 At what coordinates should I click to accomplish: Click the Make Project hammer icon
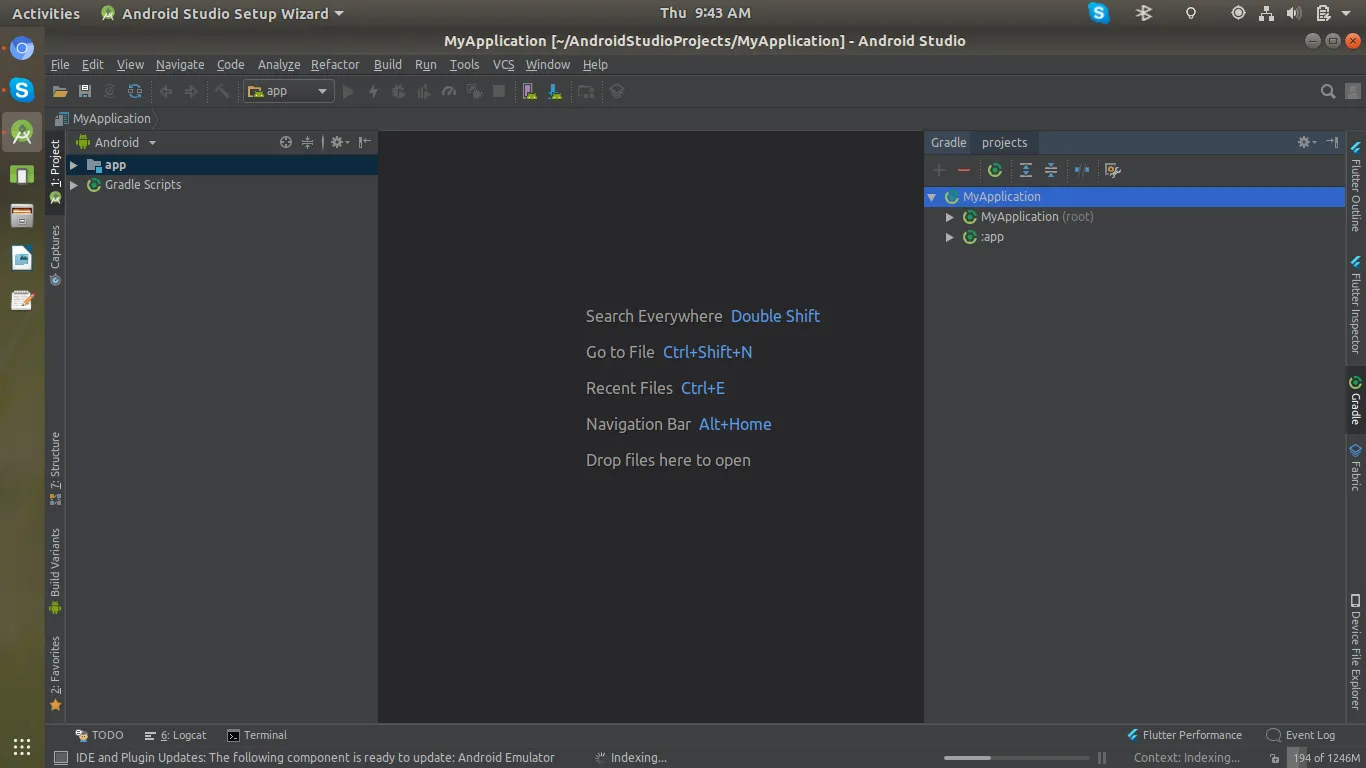pyautogui.click(x=222, y=91)
